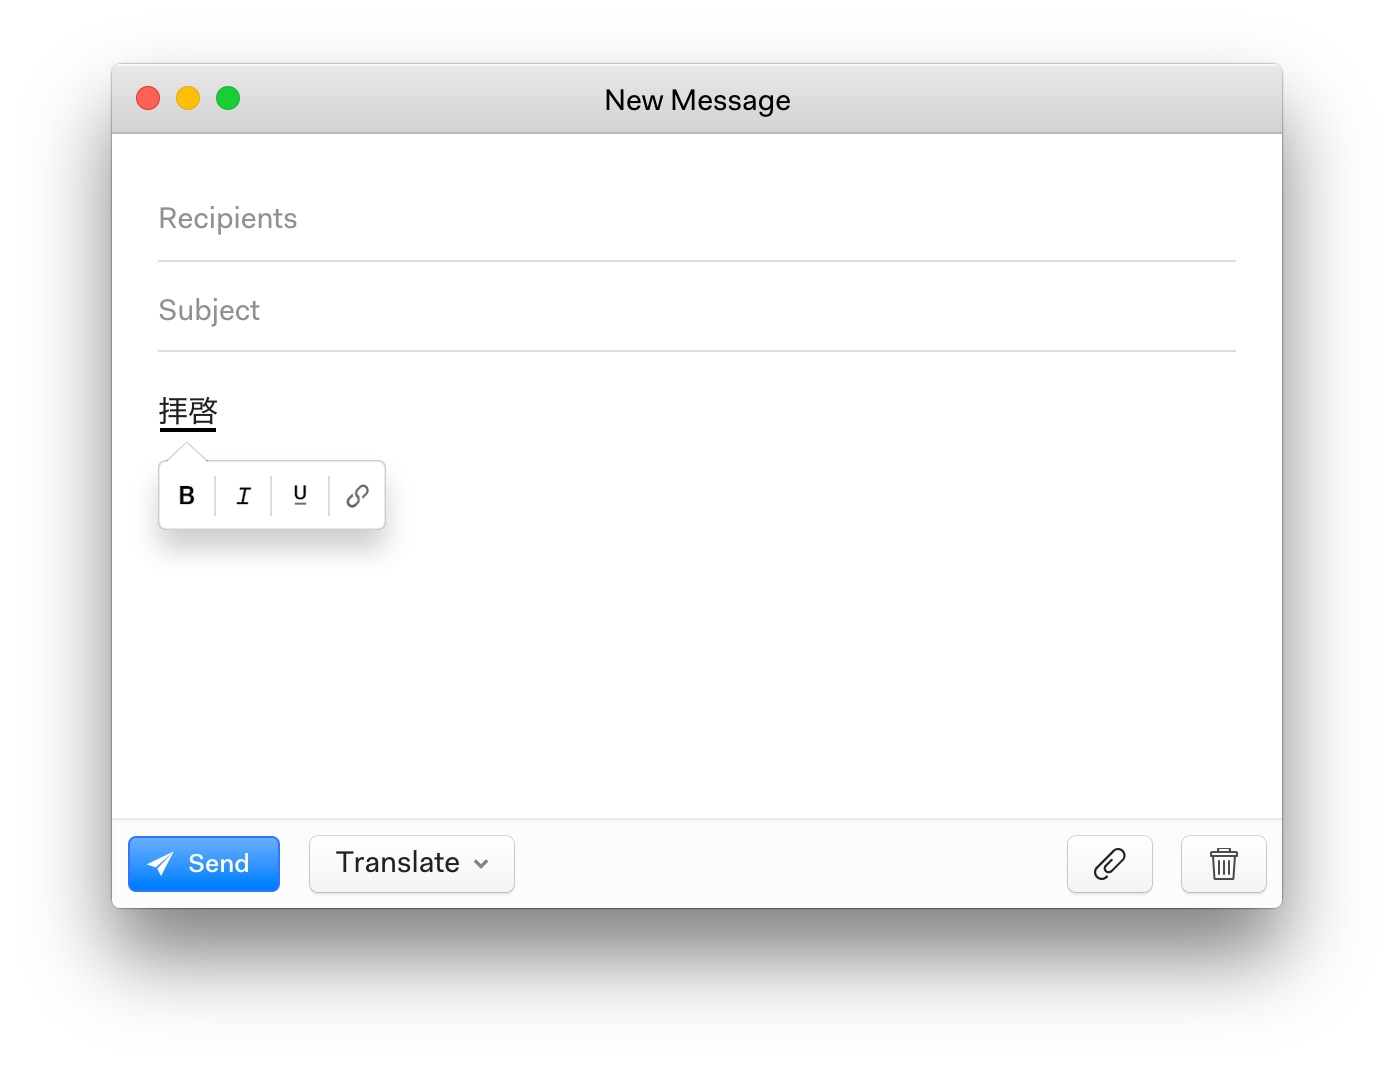Screen dimensions: 1394x1068
Task: Toggle bold formatting in popup toolbar
Action: click(x=187, y=495)
